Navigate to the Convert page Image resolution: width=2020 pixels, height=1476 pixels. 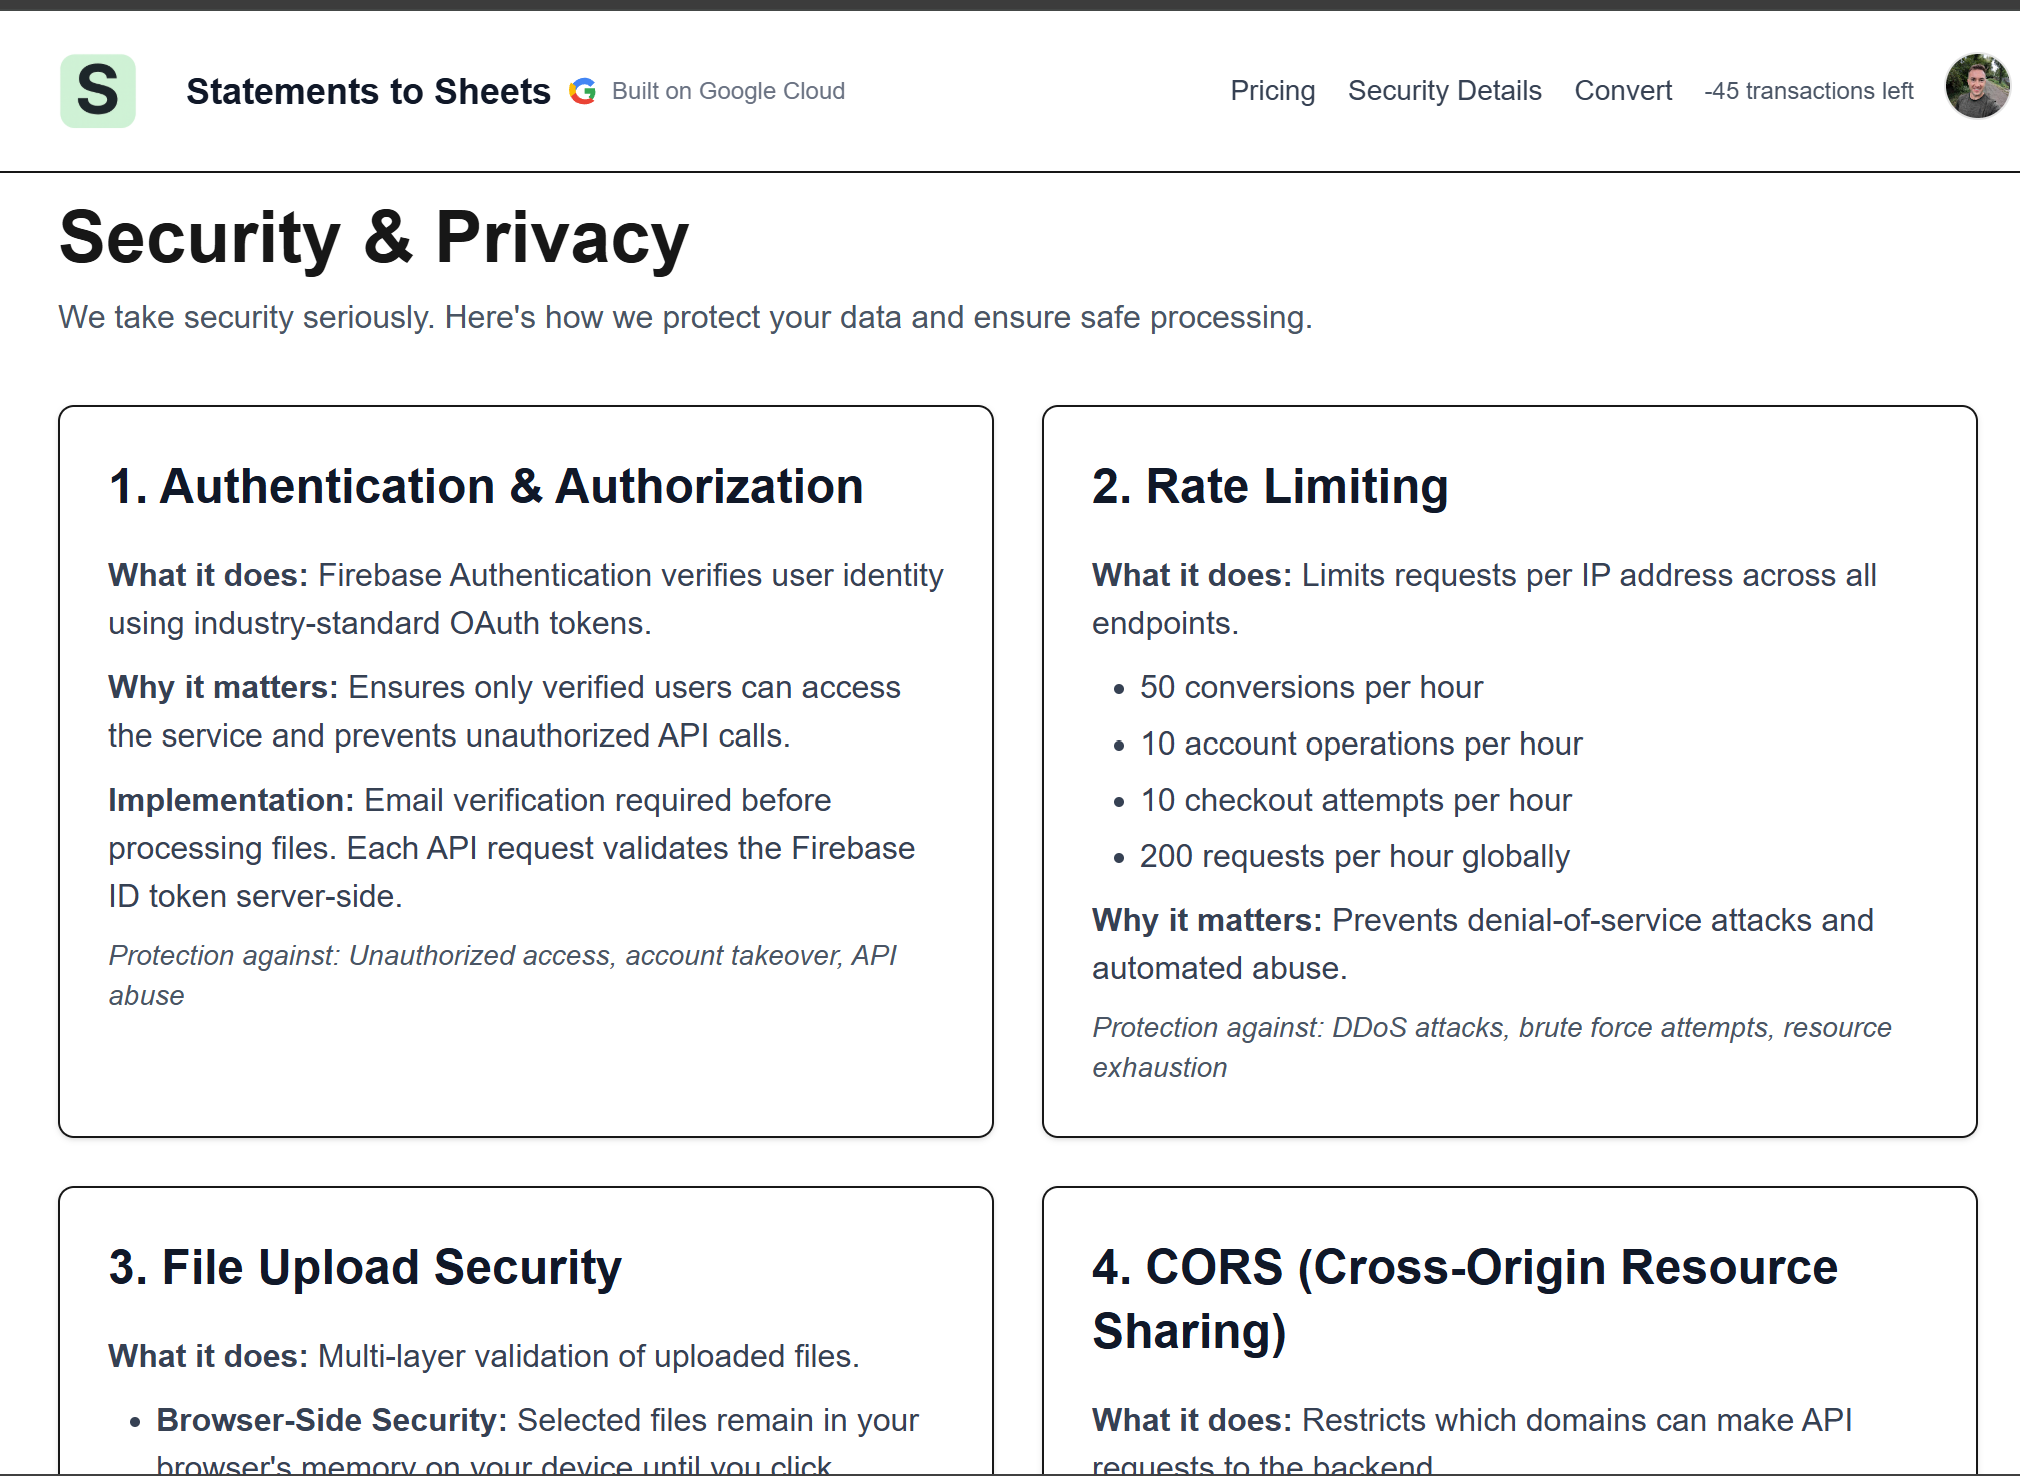(x=1622, y=91)
